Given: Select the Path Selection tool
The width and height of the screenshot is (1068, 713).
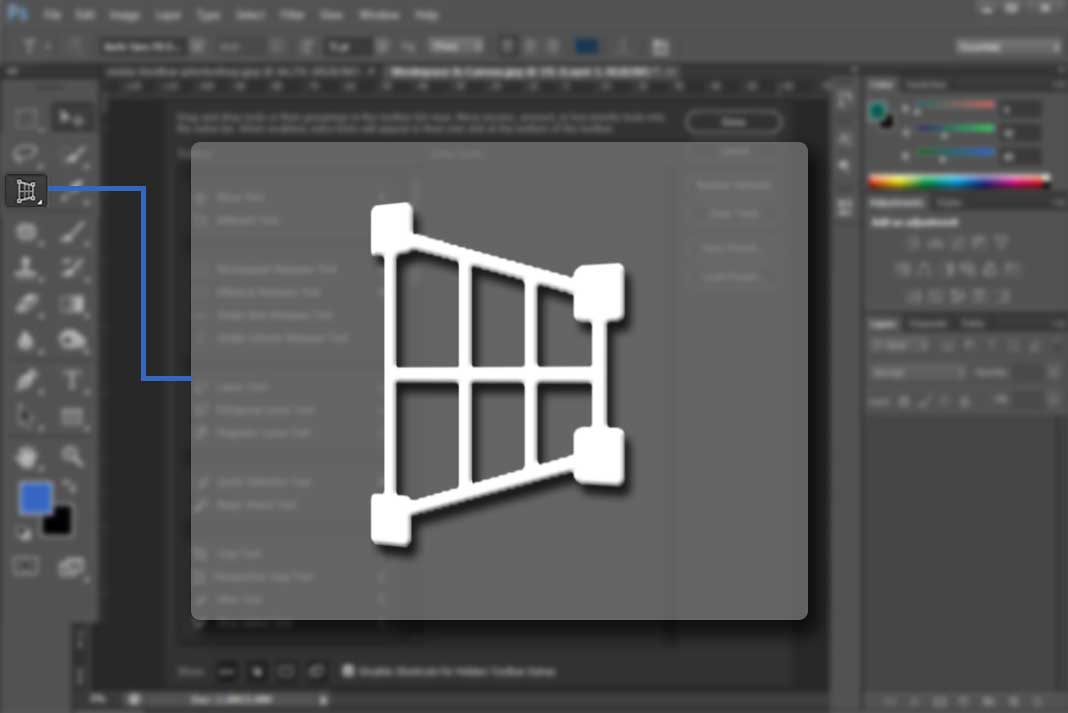Looking at the screenshot, I should click(x=26, y=416).
